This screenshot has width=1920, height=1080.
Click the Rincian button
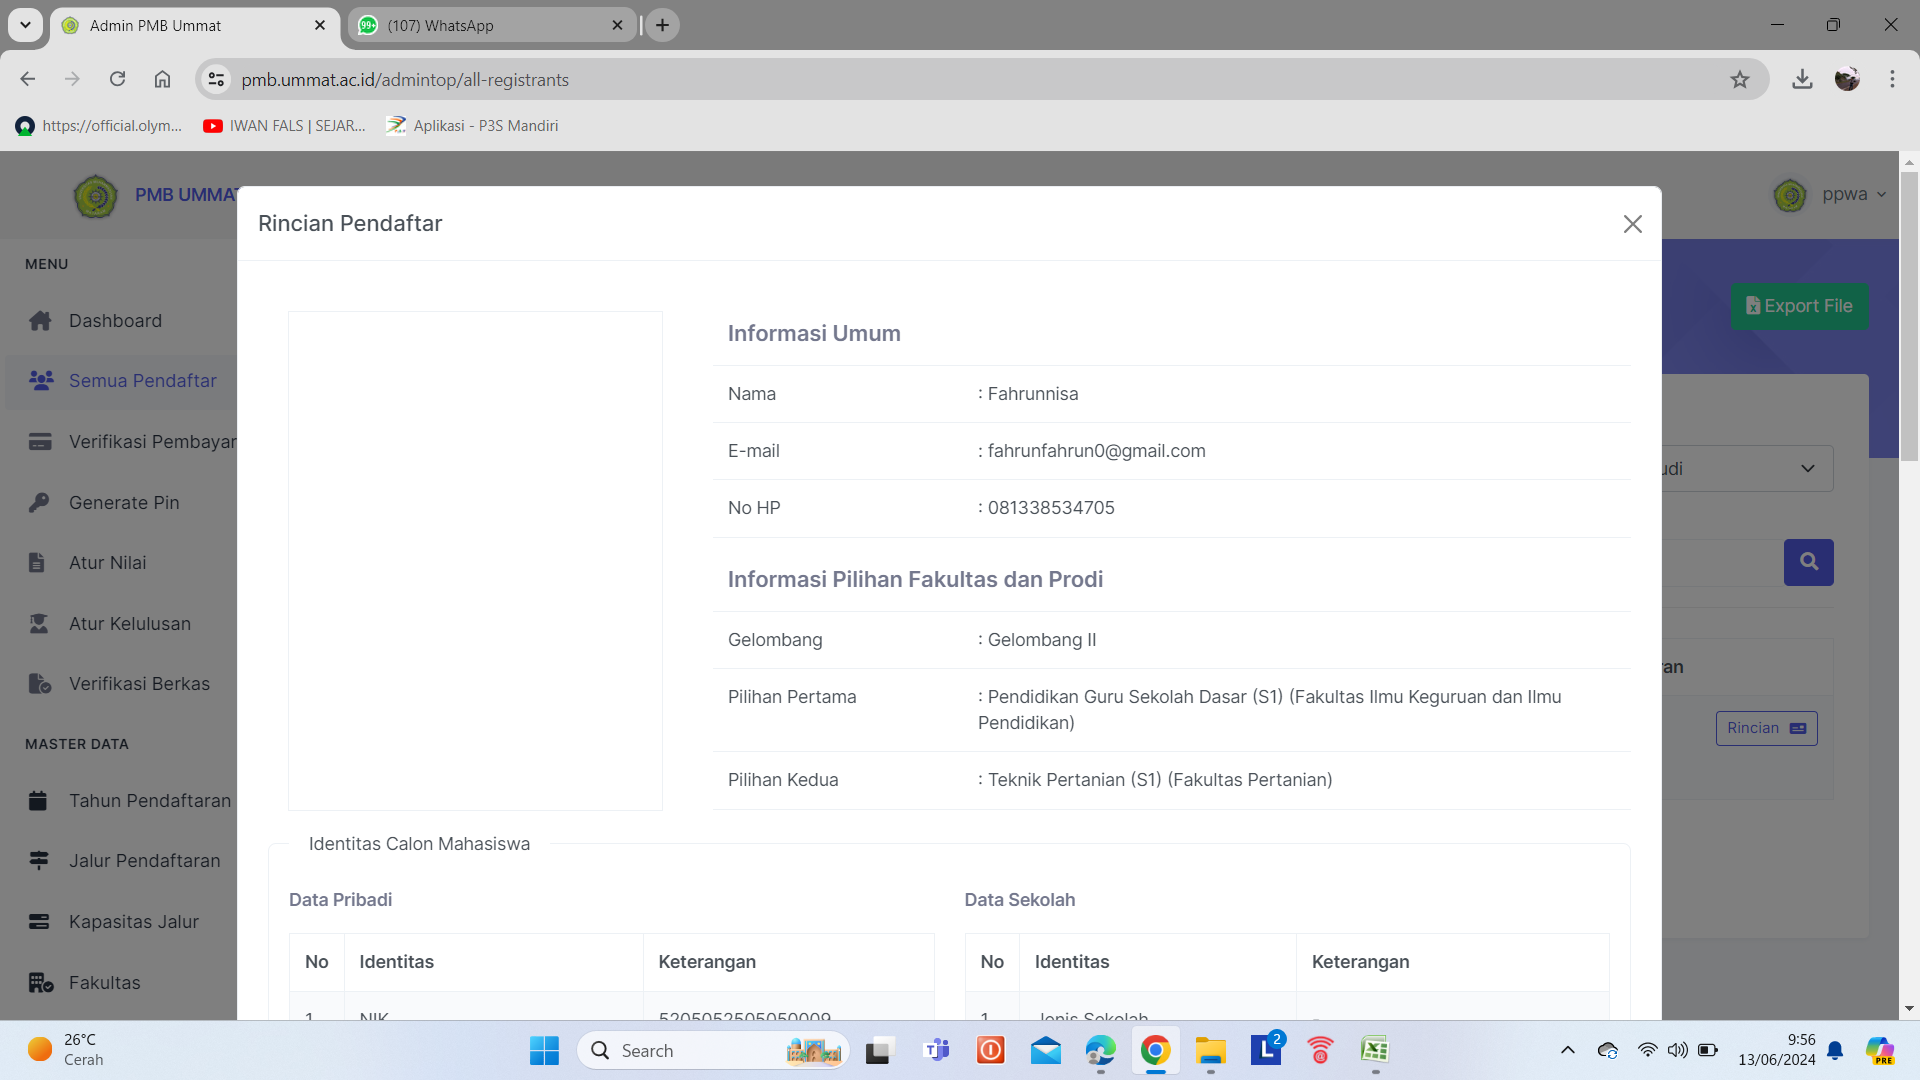pyautogui.click(x=1766, y=728)
